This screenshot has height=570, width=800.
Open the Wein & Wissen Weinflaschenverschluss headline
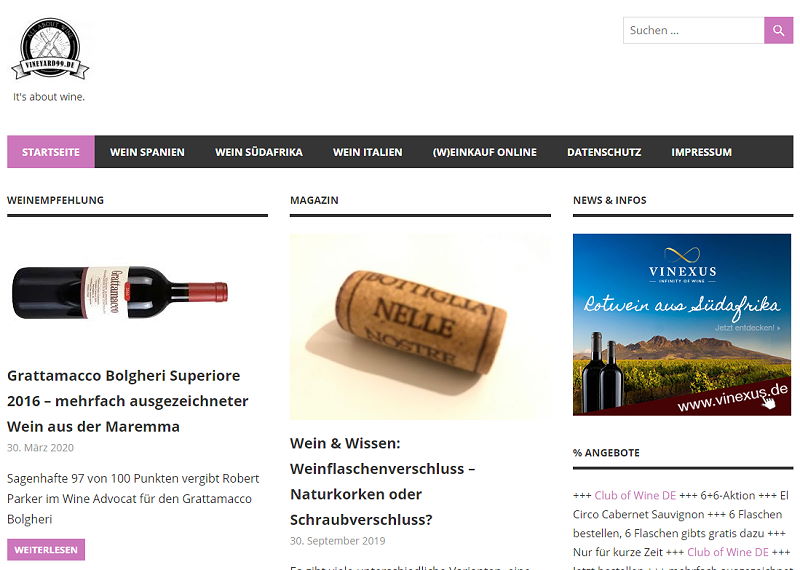point(383,481)
